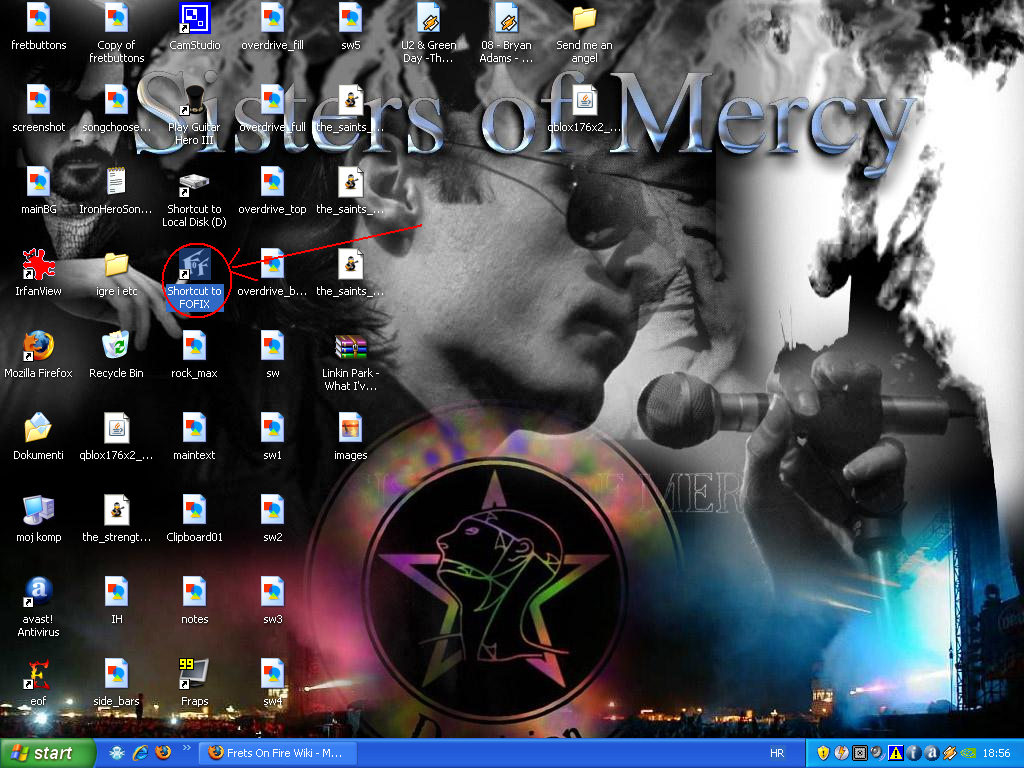Screen dimensions: 1024x768
Task: Launch Firefox from Quick Launch
Action: pyautogui.click(x=163, y=753)
